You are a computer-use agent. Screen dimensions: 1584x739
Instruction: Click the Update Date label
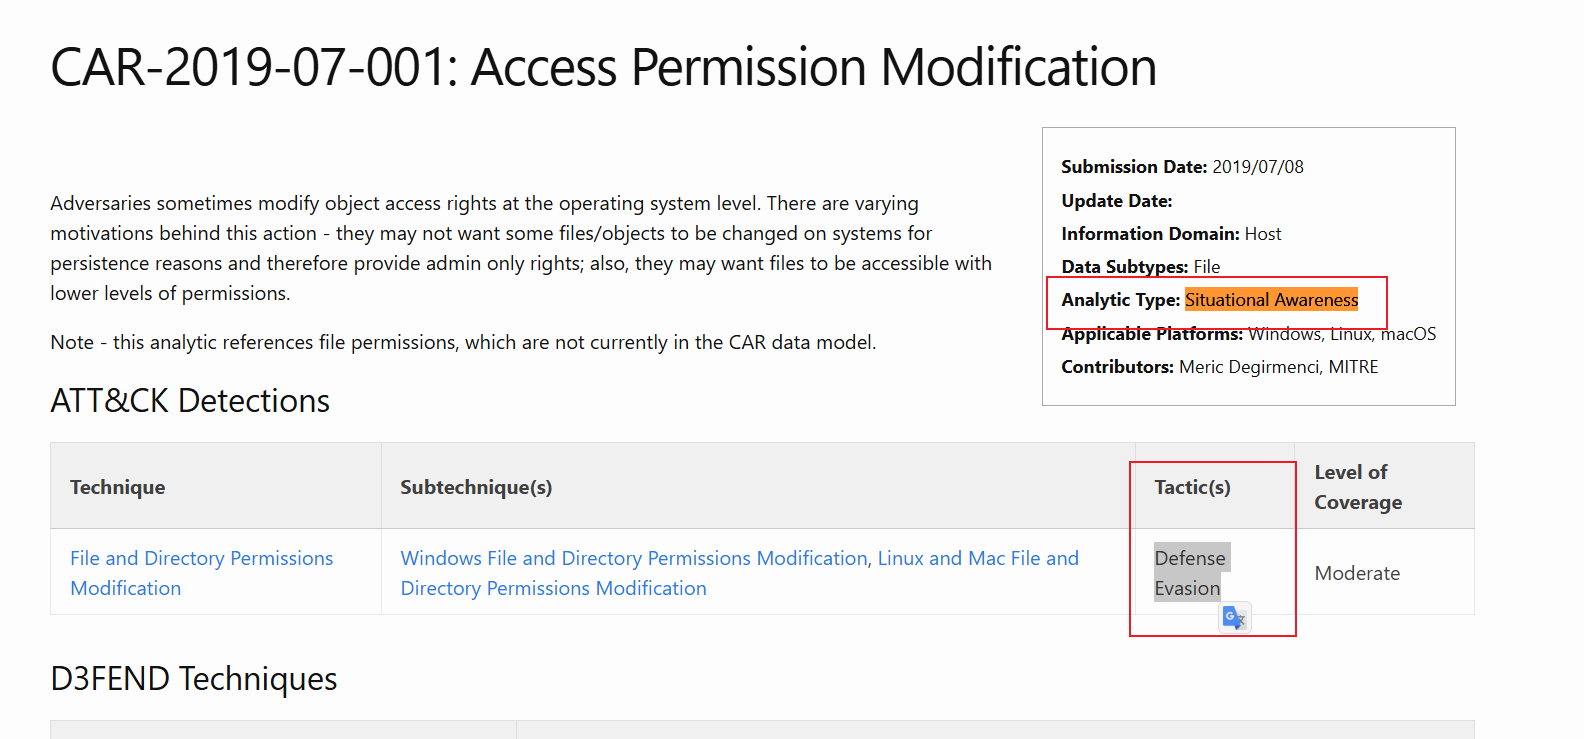point(1116,201)
